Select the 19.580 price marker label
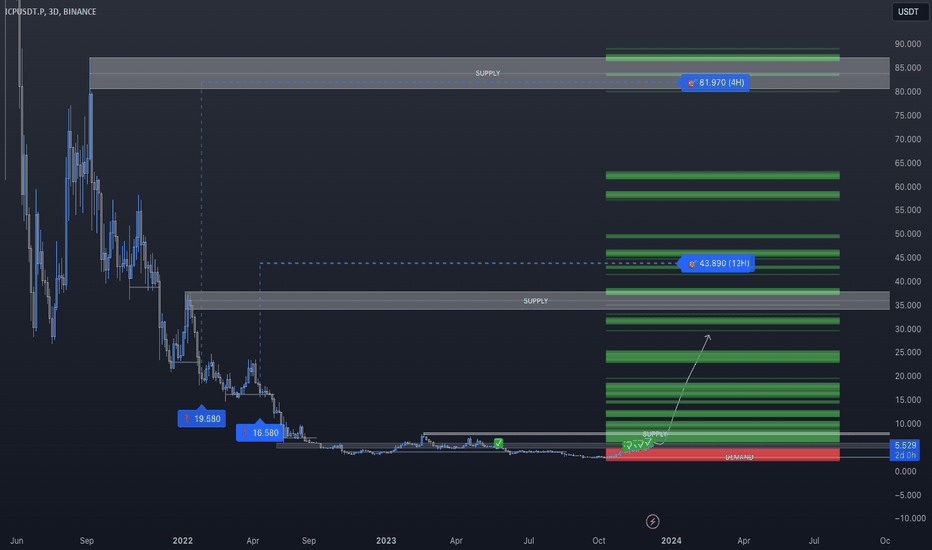 (x=201, y=418)
